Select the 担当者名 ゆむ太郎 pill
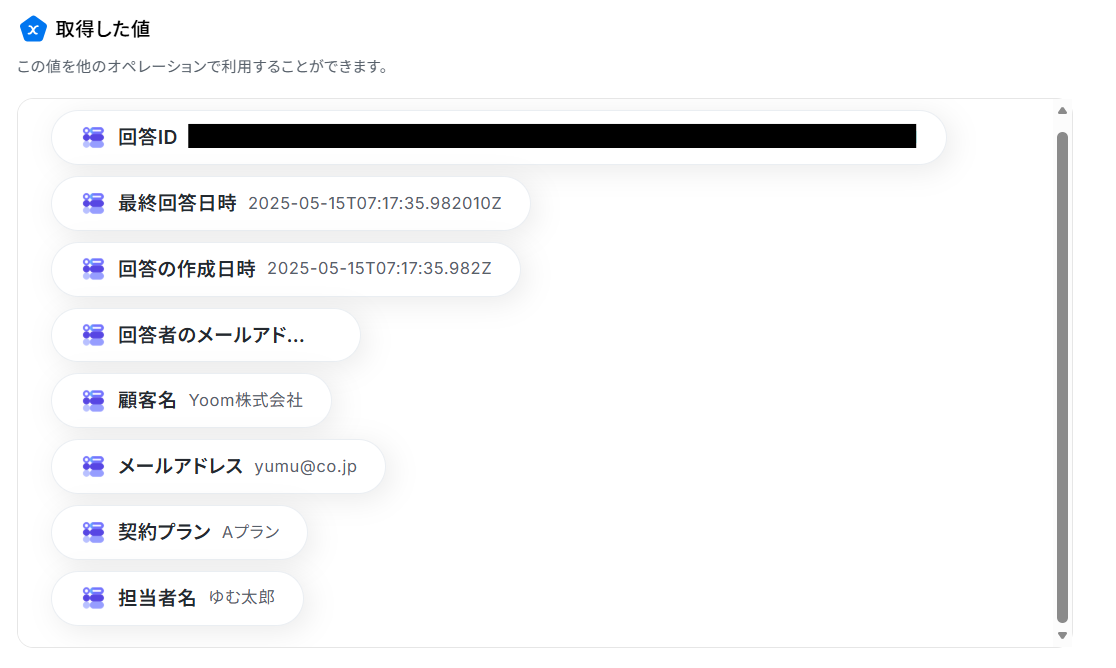 point(177,598)
